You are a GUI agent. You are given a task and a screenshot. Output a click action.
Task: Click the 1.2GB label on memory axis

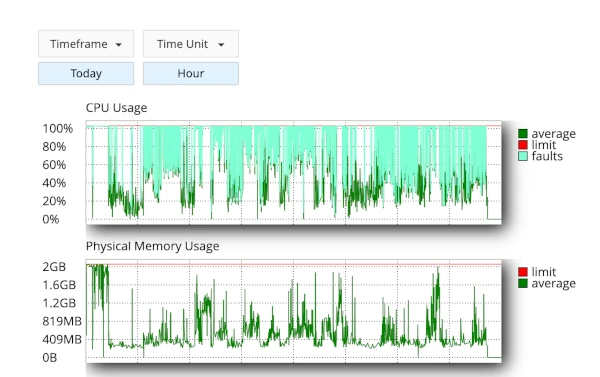click(59, 303)
